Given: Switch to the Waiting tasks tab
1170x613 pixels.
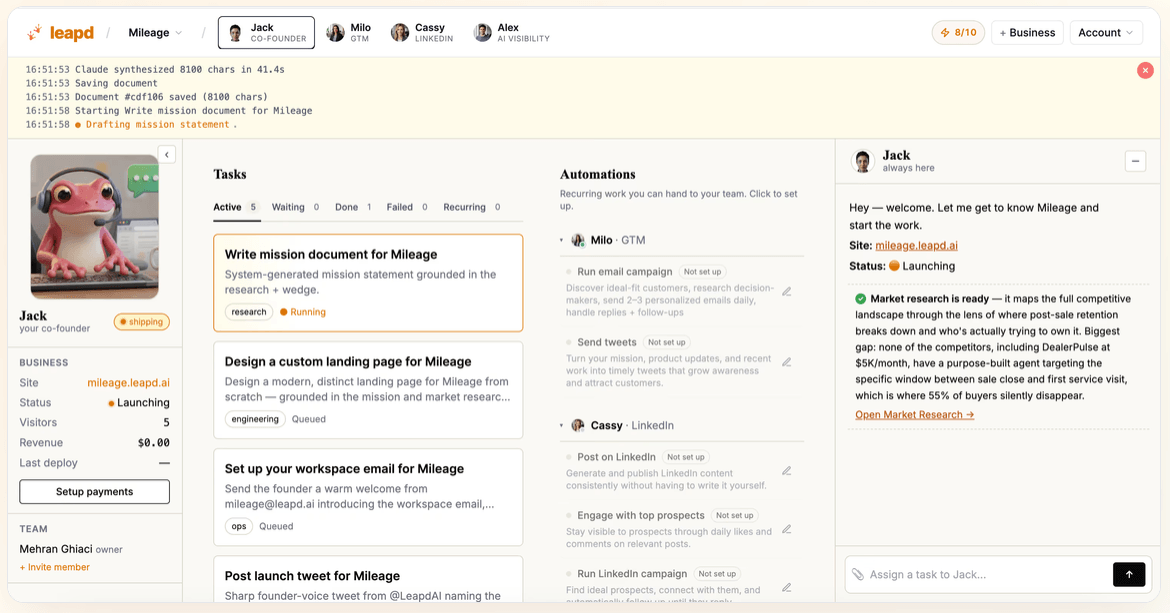Looking at the screenshot, I should pyautogui.click(x=295, y=207).
